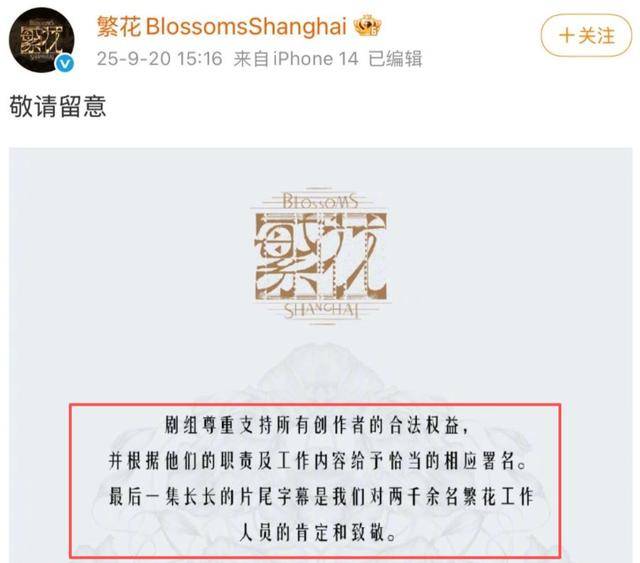Screen dimensions: 640x563
Task: Click the 来自 iPhone 14 source label
Action: 296,59
